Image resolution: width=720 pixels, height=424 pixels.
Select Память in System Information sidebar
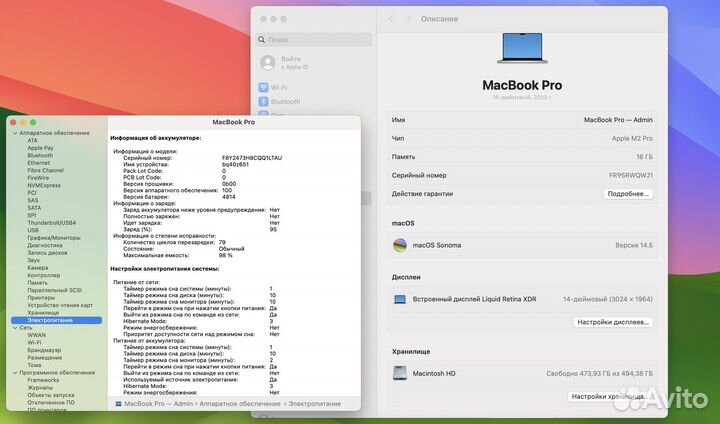37,283
